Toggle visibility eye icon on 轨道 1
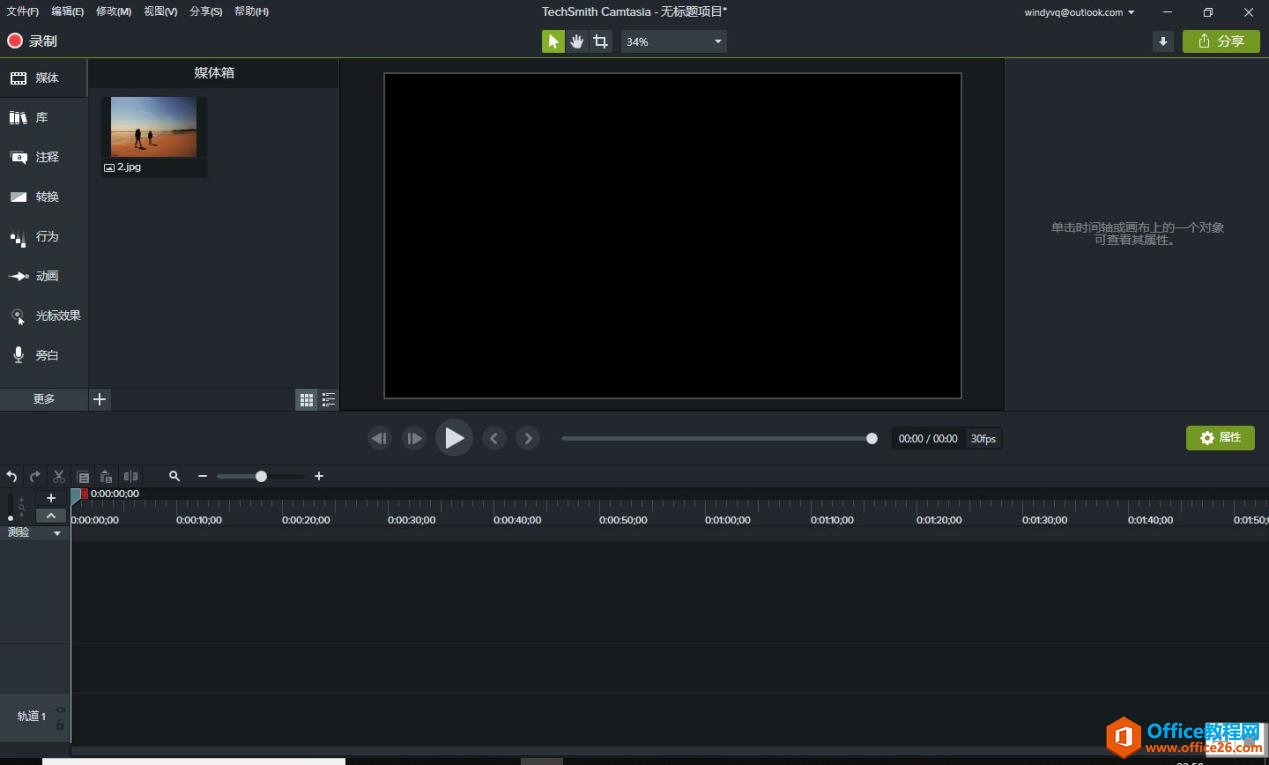 tap(60, 710)
